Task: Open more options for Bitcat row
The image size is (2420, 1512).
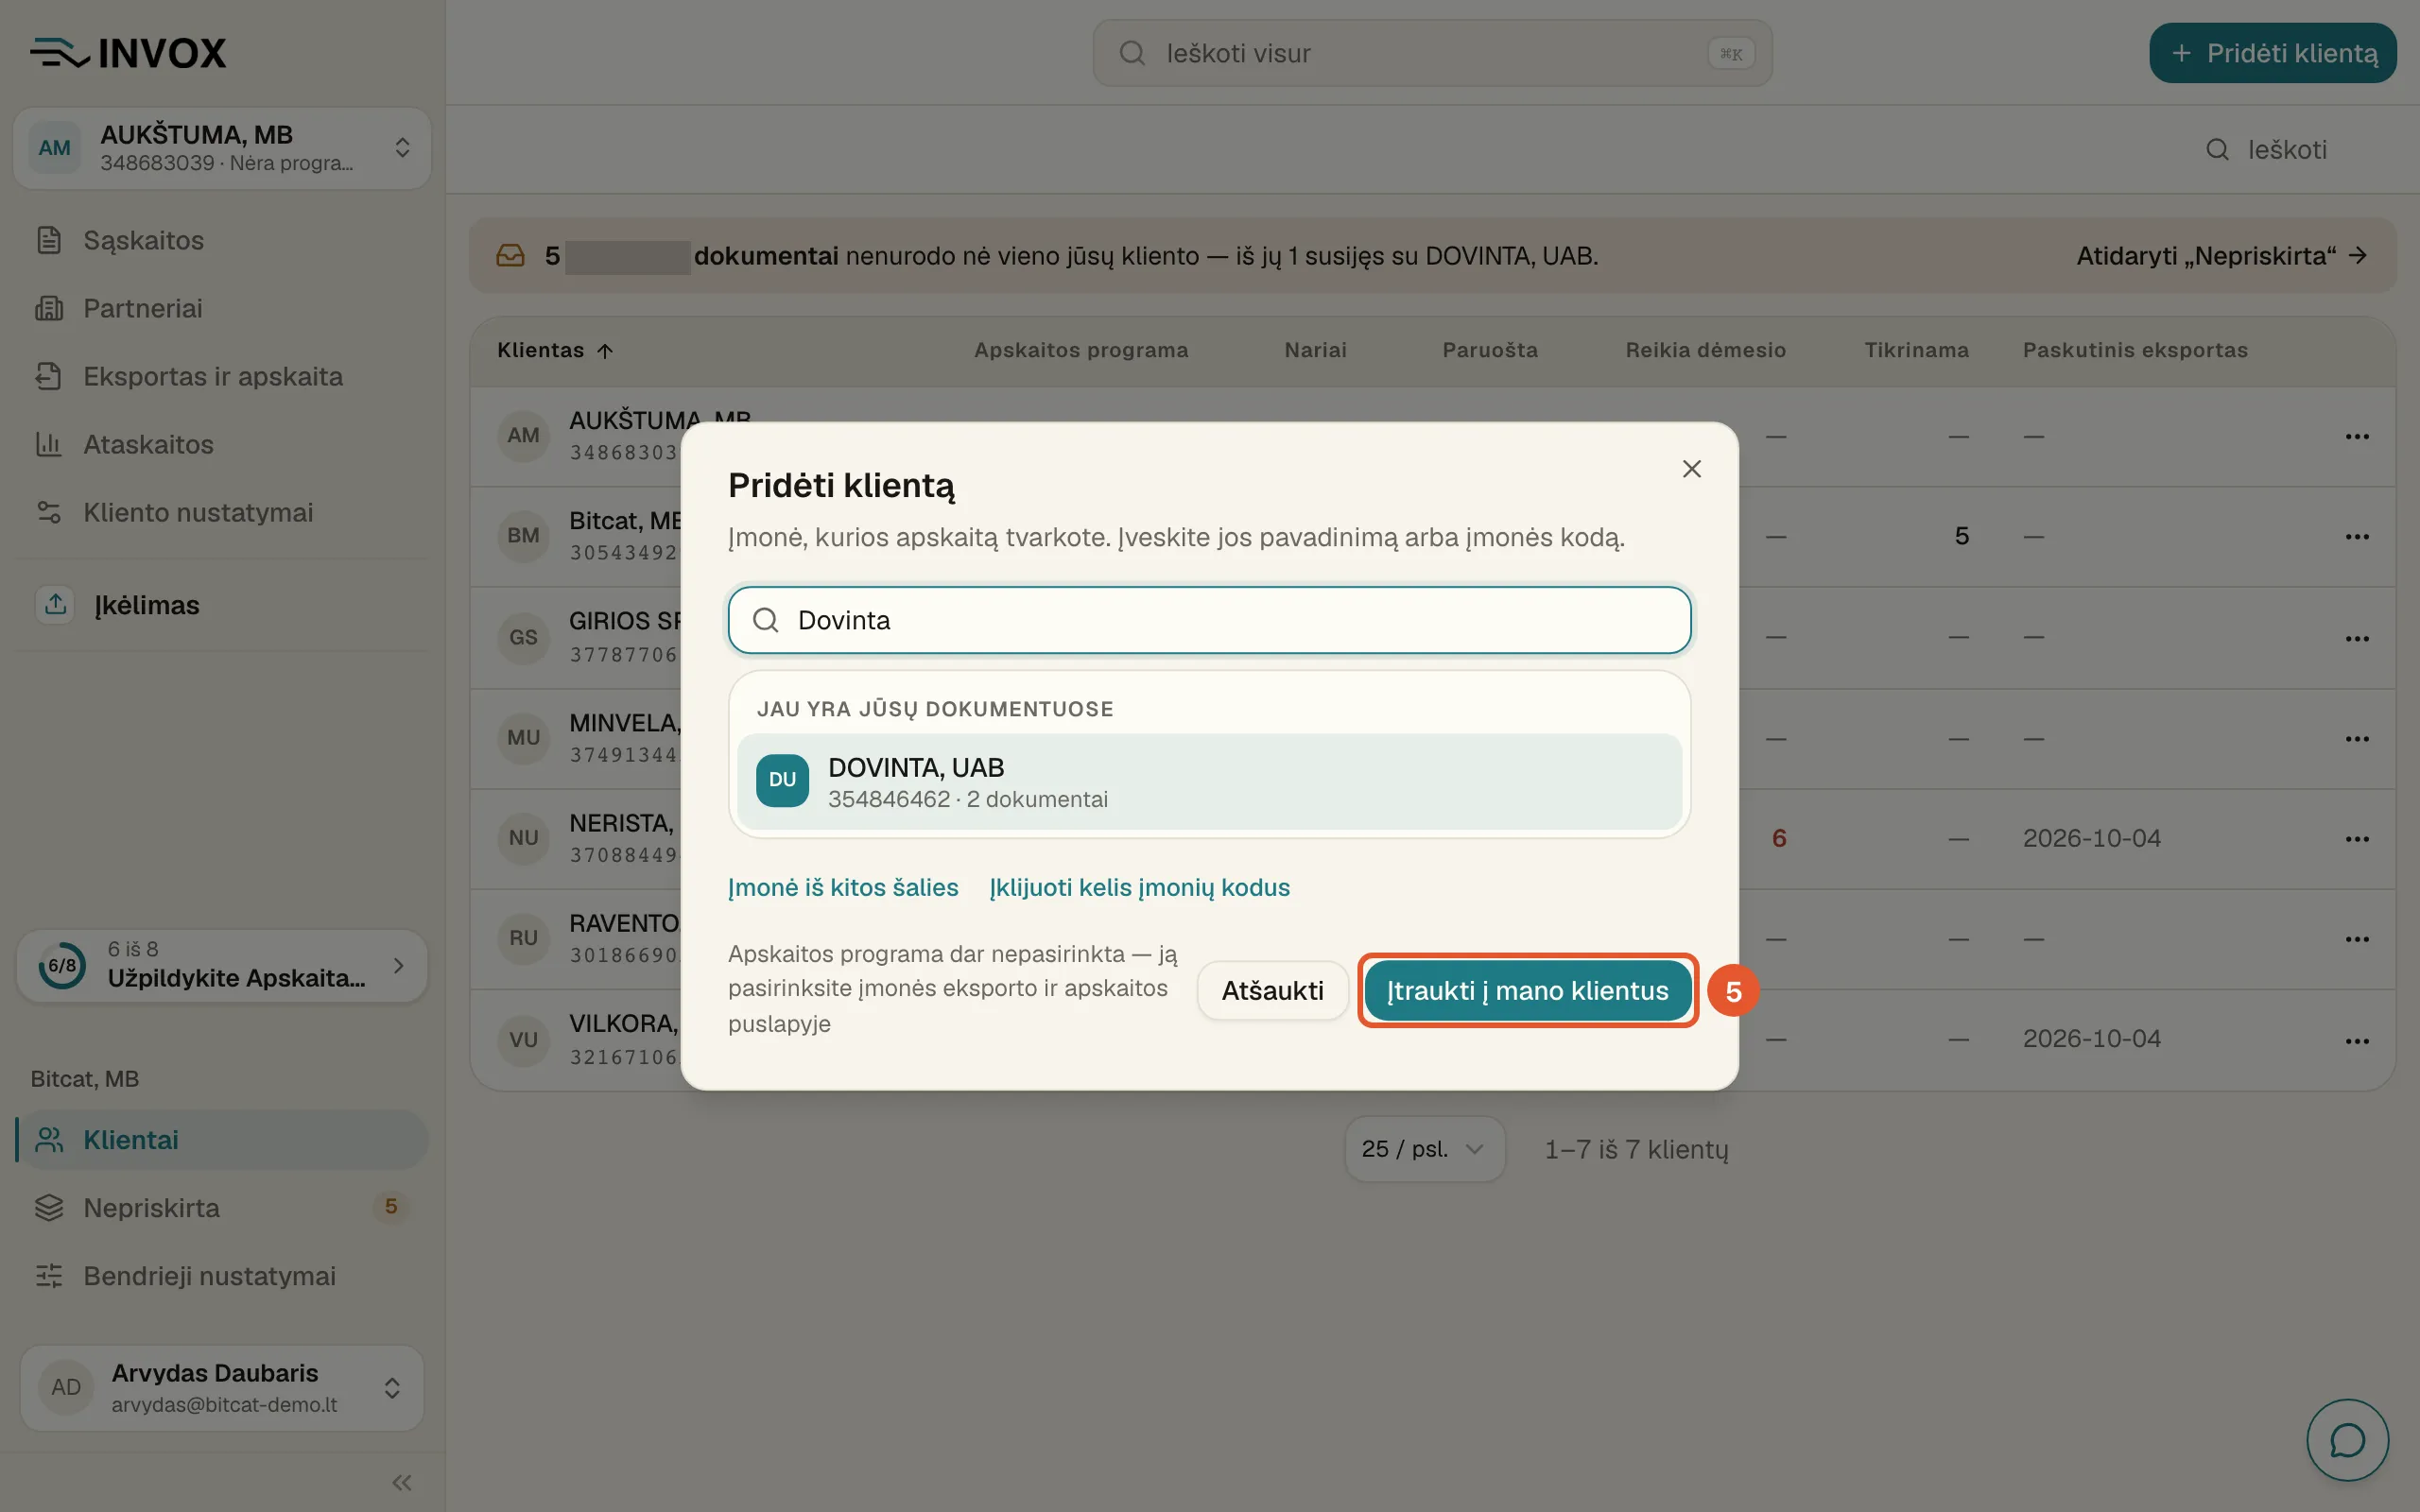Action: pos(2357,536)
